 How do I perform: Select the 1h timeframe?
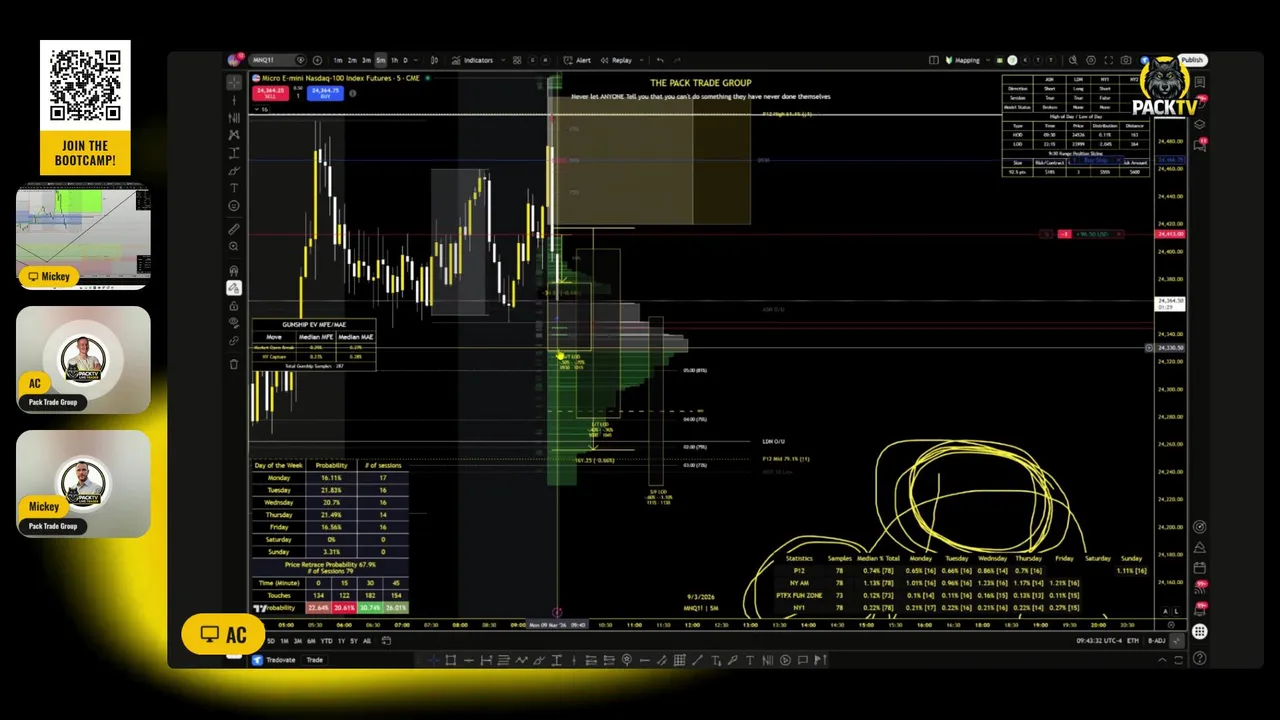(x=394, y=60)
